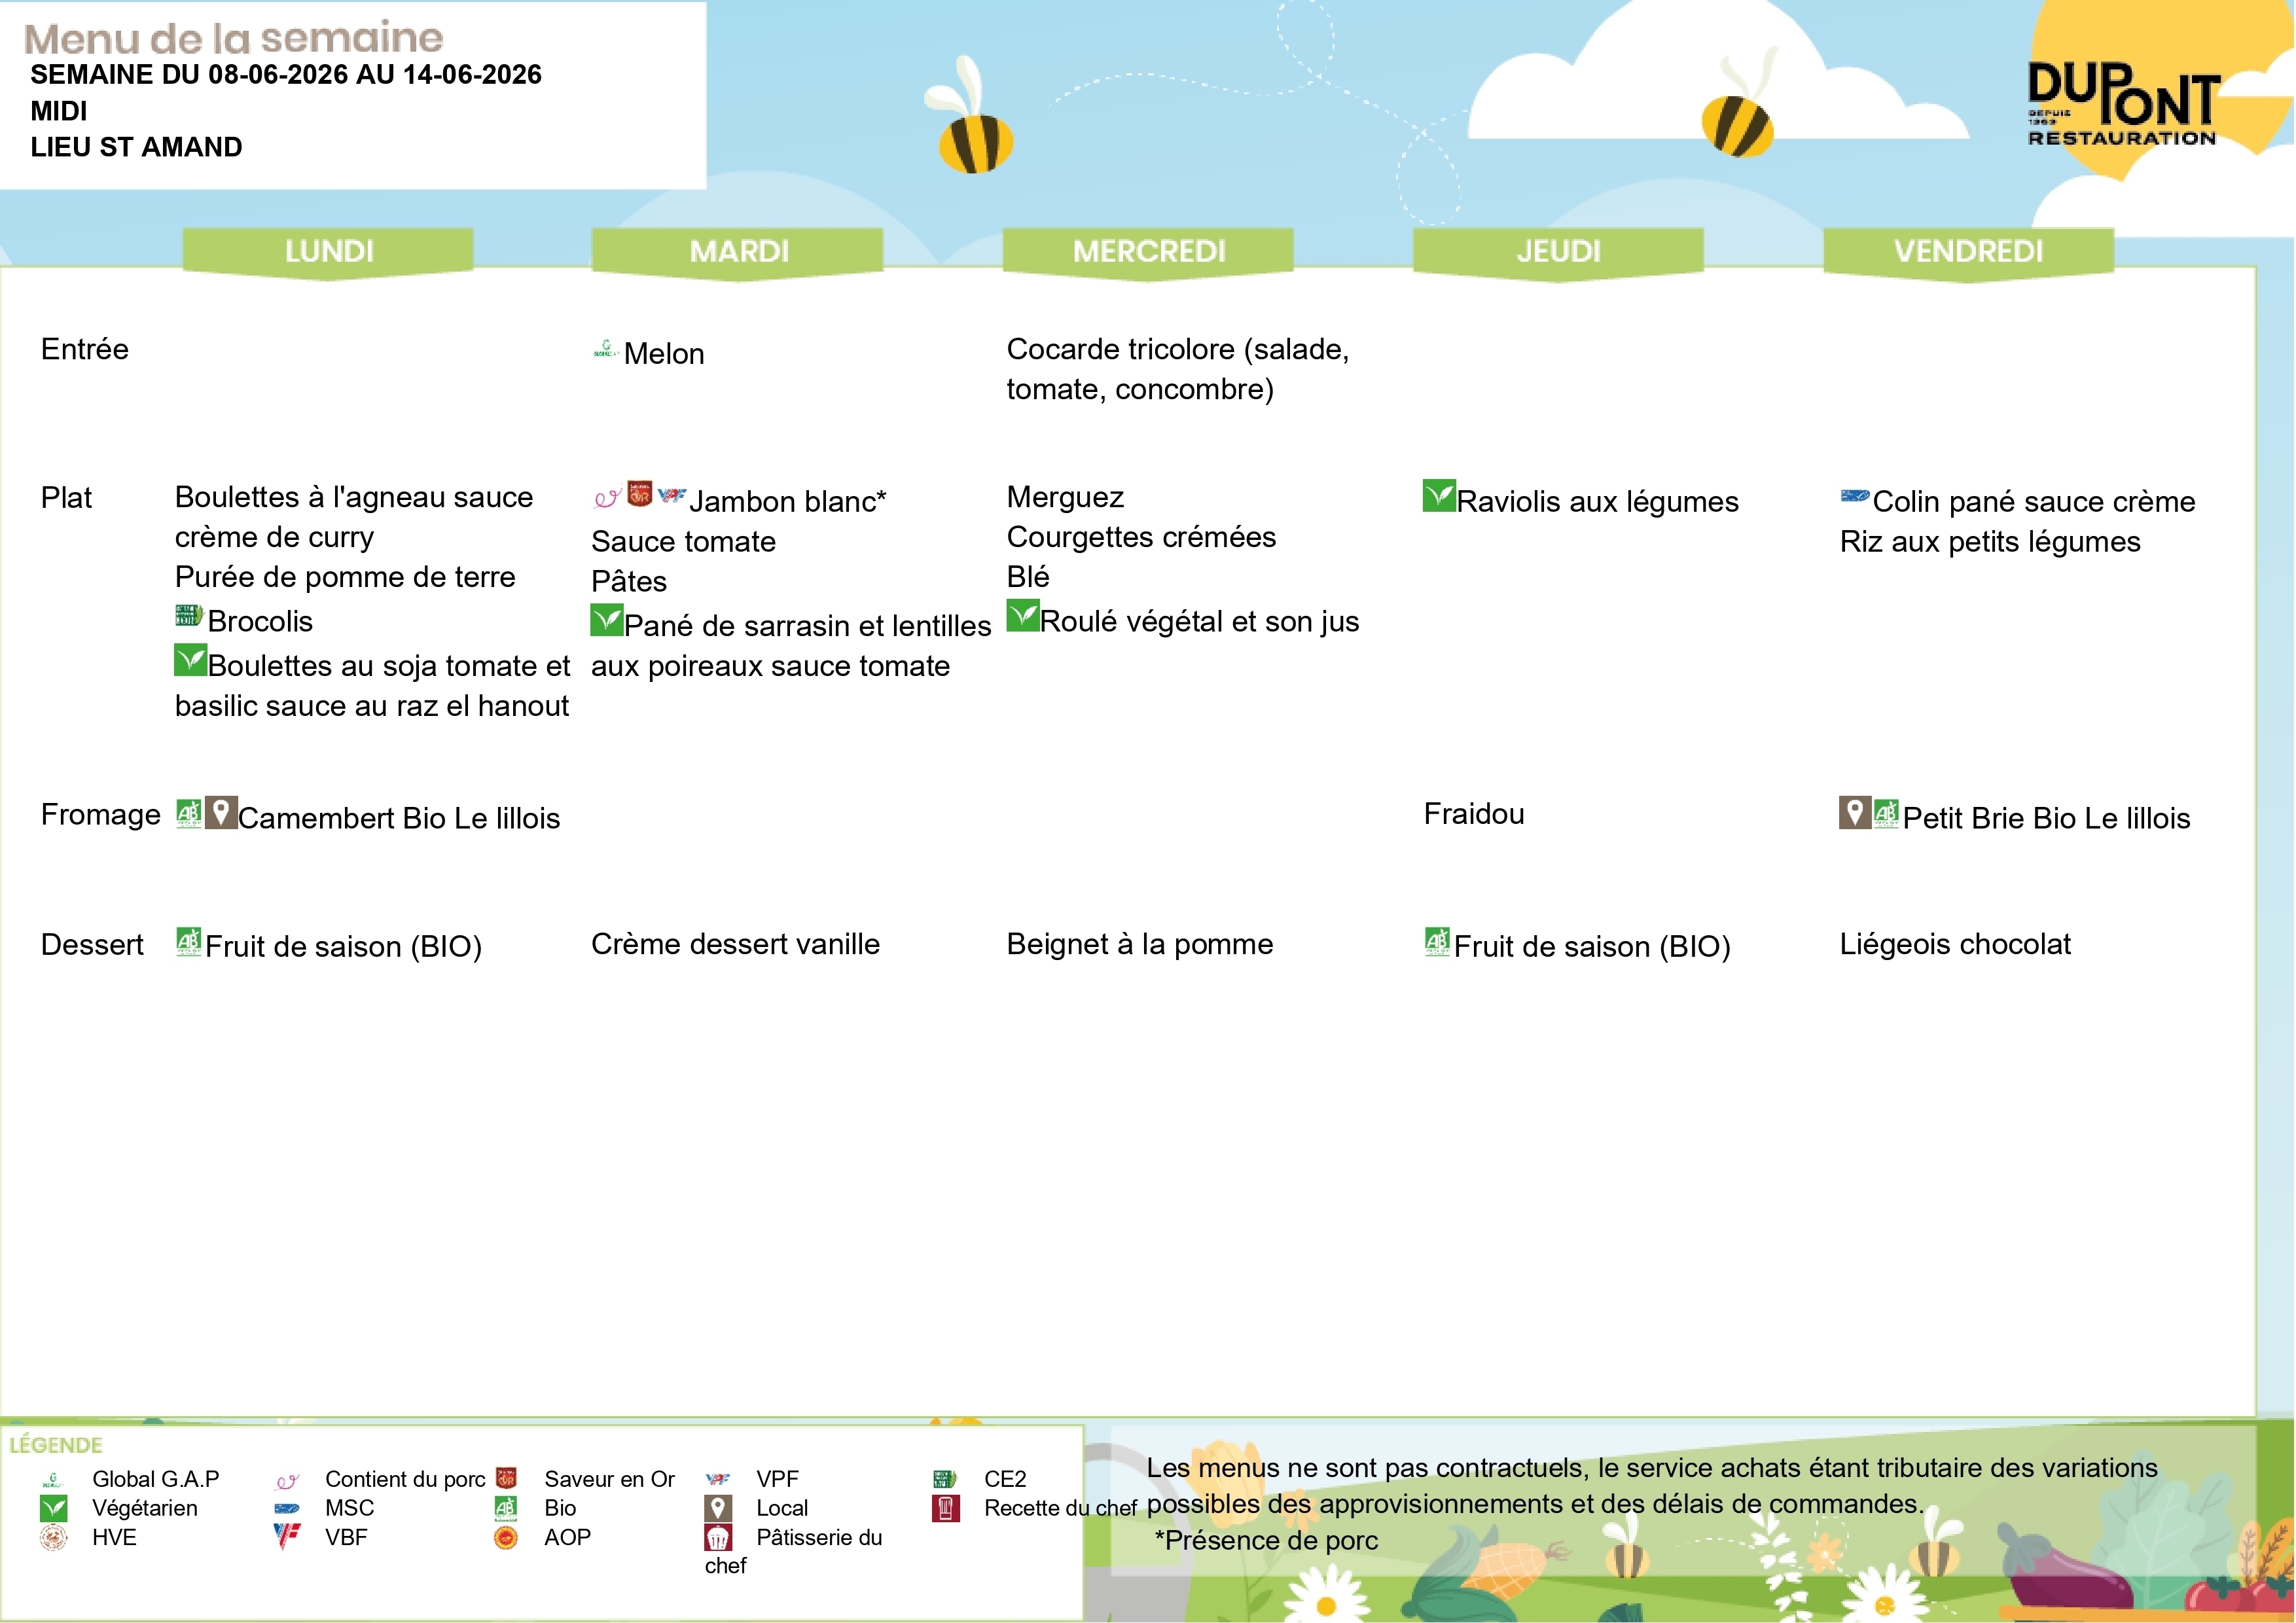Click "Purée de pomme de terre"
The image size is (2296, 1623).
[x=345, y=577]
